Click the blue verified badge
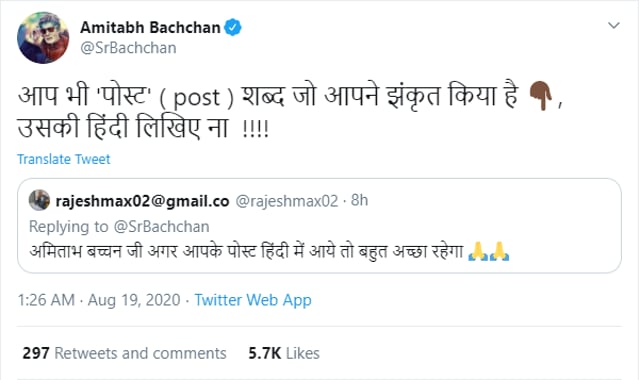Image resolution: width=640 pixels, height=380 pixels. click(x=233, y=27)
